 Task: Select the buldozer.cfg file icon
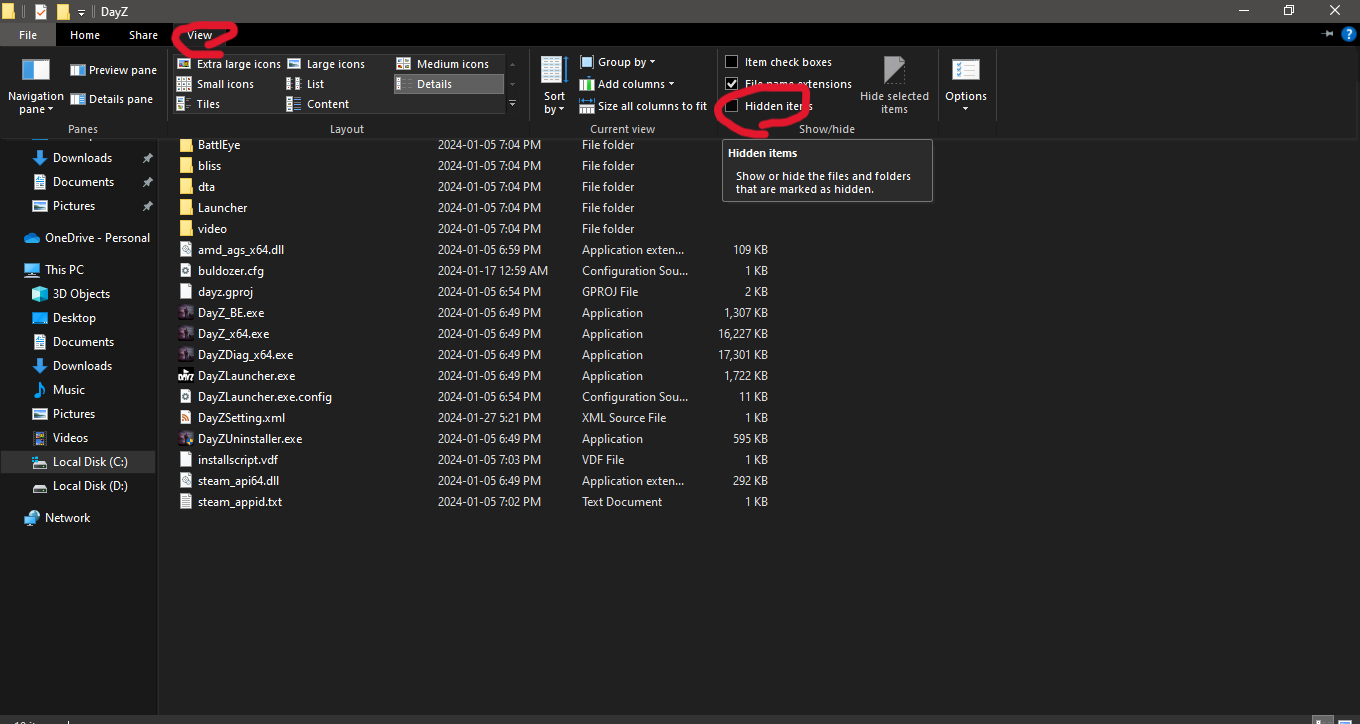(x=186, y=271)
